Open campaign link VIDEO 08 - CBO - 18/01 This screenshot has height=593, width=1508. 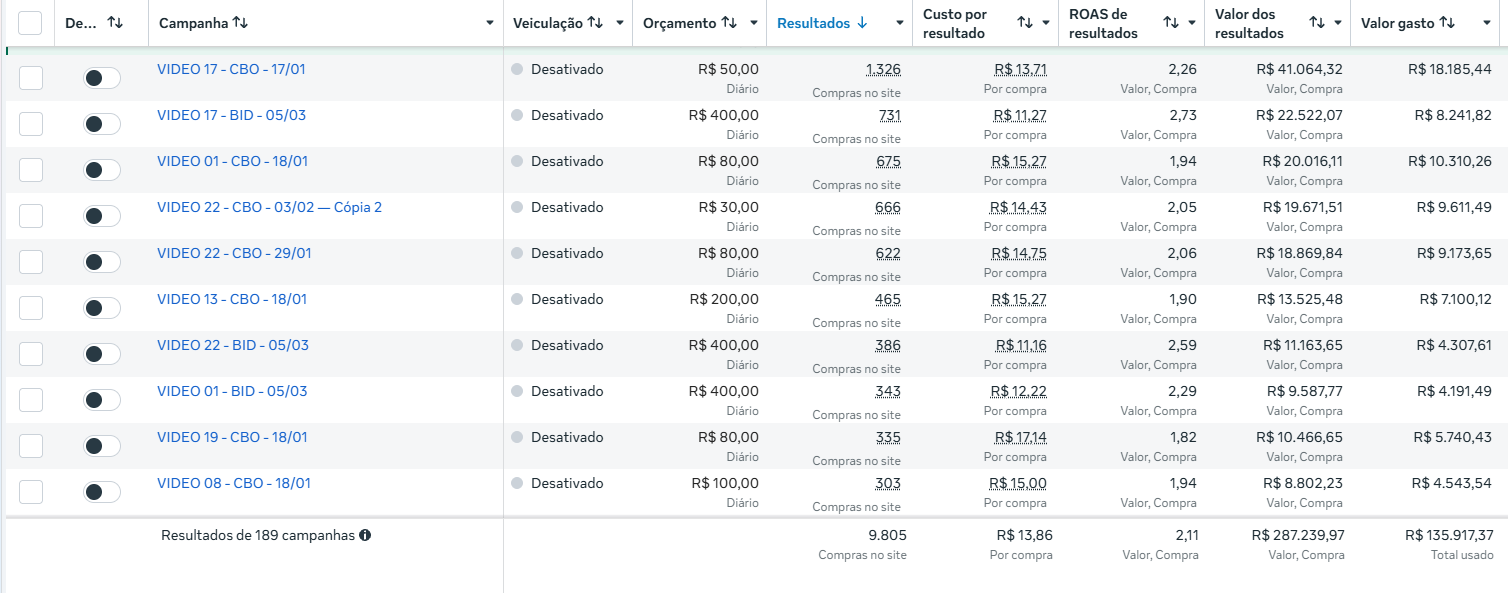click(x=234, y=483)
